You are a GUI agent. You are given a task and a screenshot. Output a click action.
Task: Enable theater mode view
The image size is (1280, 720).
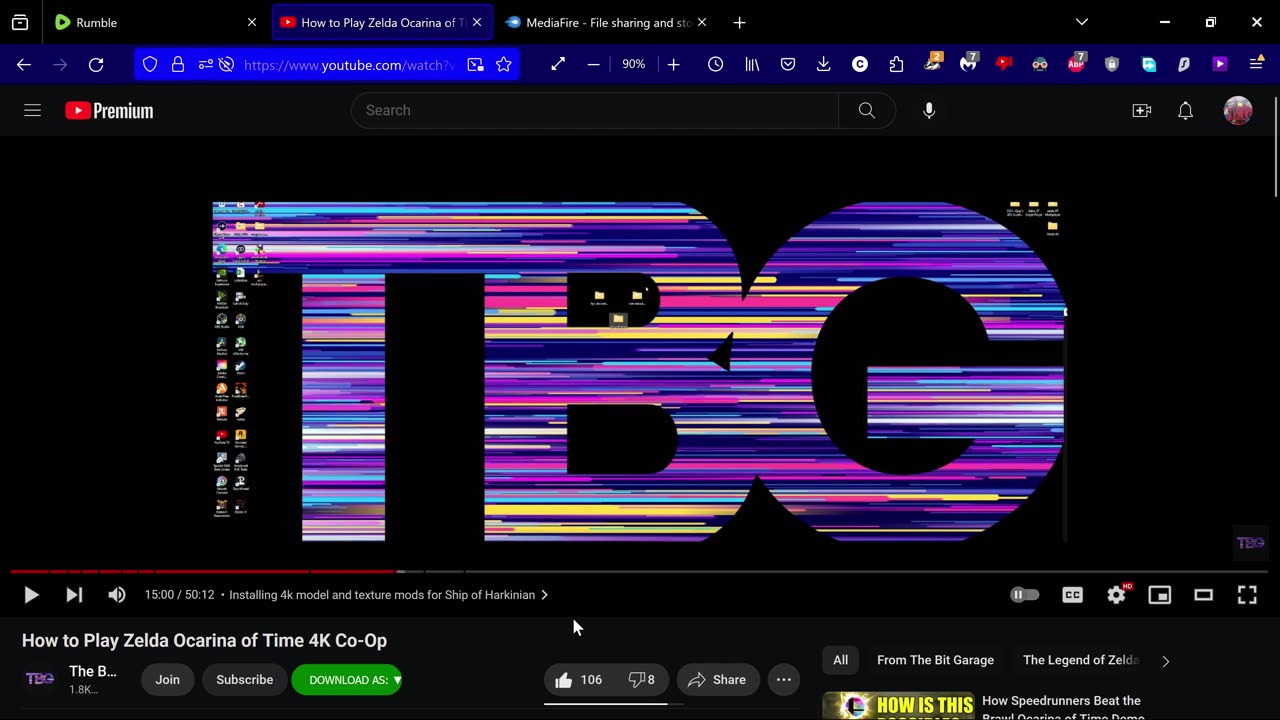point(1204,595)
